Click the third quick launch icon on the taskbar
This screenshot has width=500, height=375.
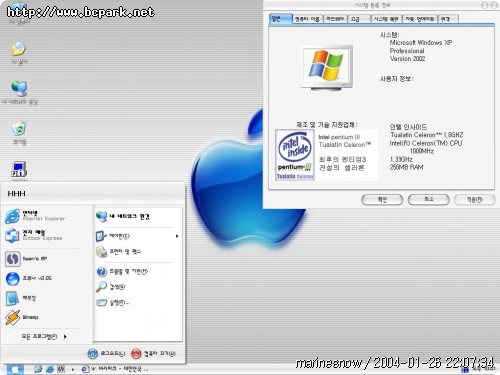[x=61, y=369]
